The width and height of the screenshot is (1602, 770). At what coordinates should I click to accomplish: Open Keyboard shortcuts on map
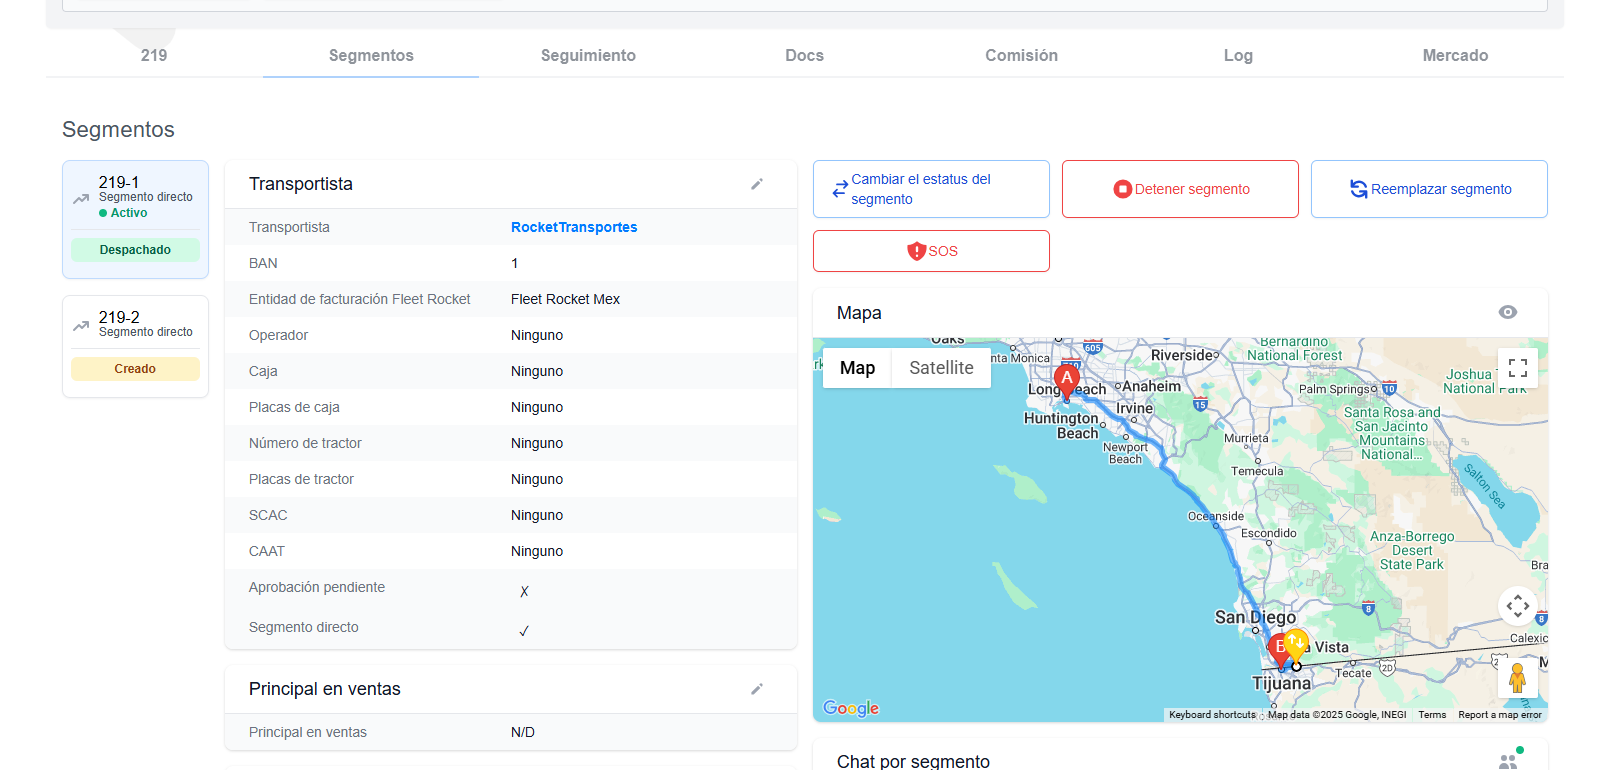pyautogui.click(x=1212, y=715)
